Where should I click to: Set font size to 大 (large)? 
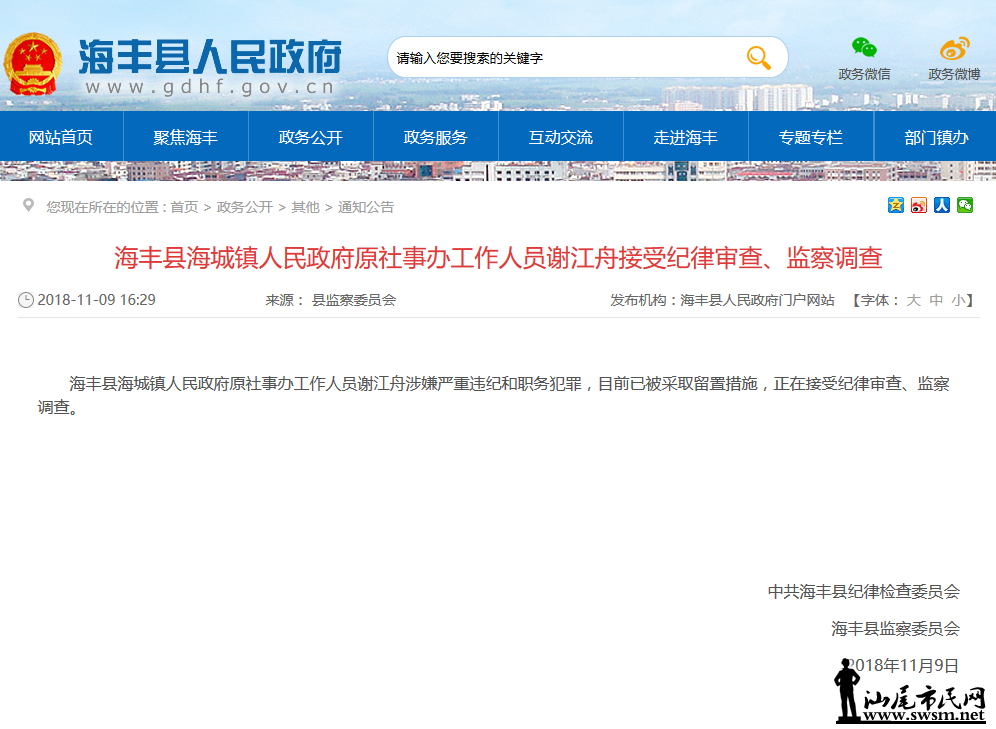point(913,300)
